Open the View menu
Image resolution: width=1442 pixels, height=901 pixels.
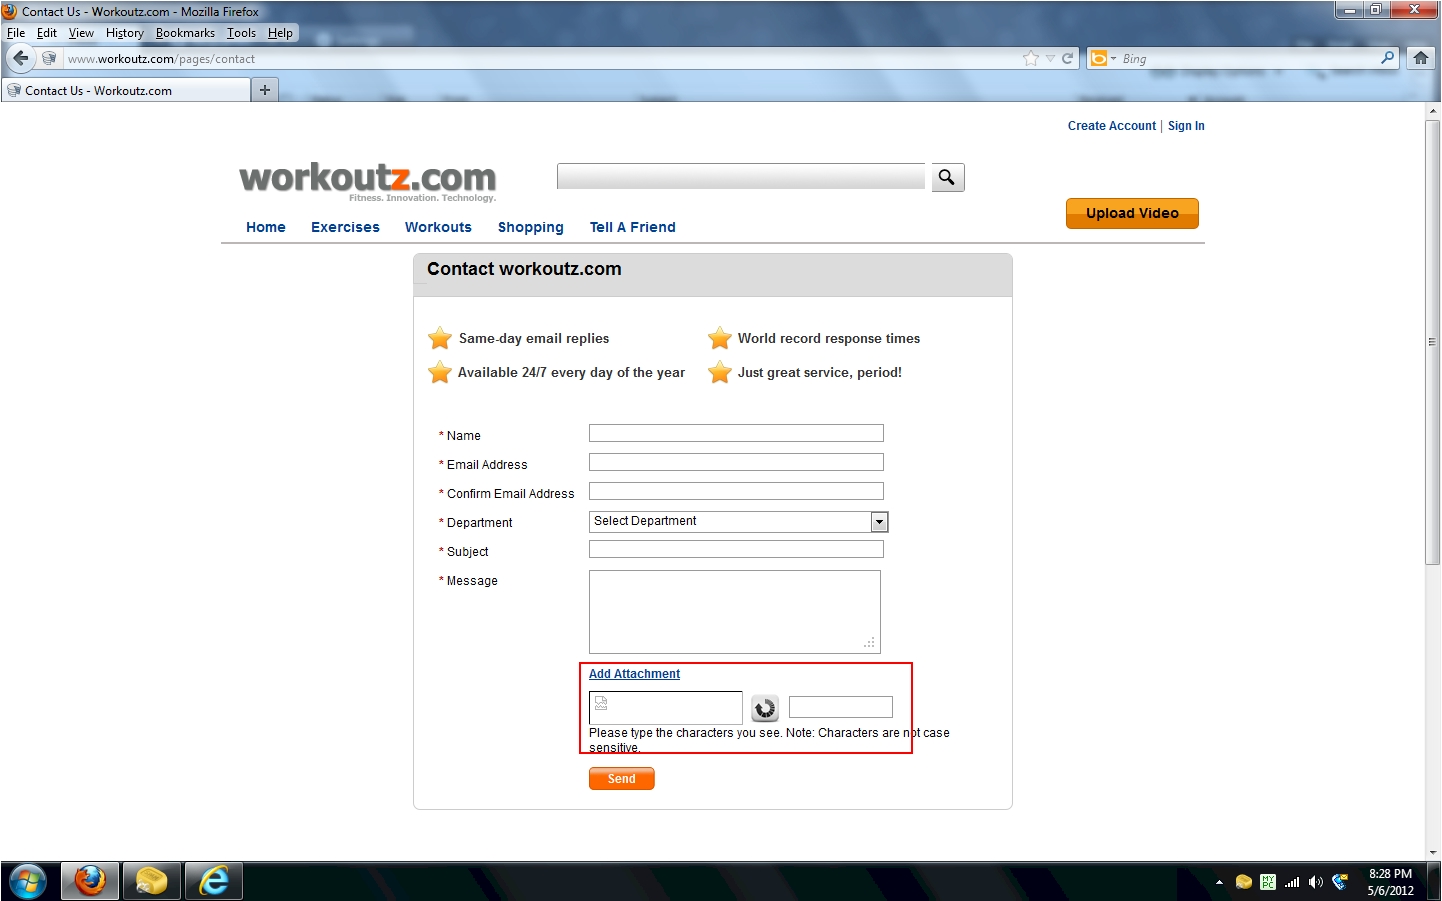click(x=81, y=33)
